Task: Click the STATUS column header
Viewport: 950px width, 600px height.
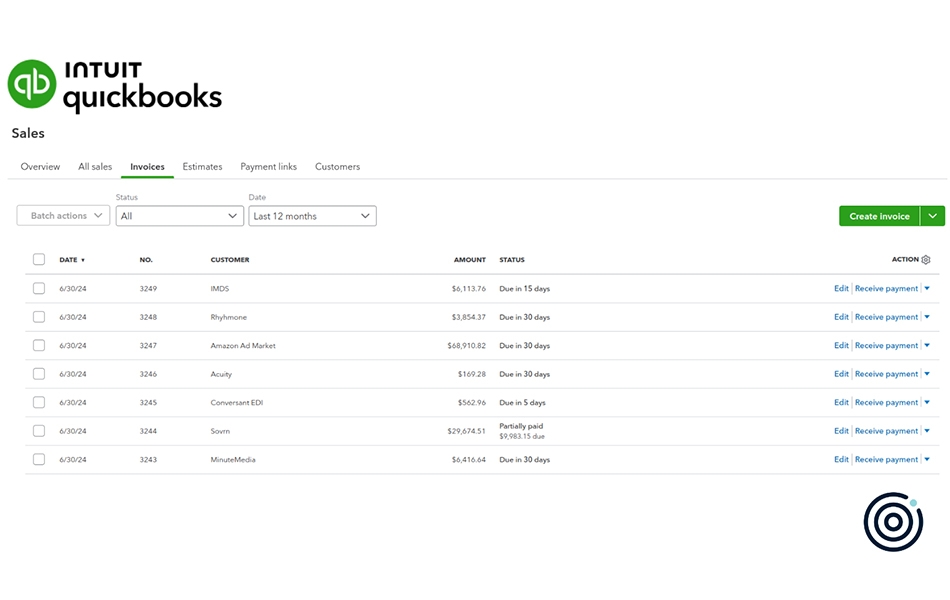Action: (x=512, y=260)
